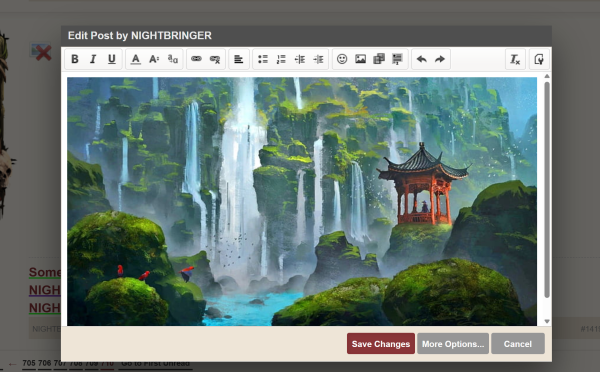
Task: Insert a bulleted list
Action: click(x=262, y=59)
